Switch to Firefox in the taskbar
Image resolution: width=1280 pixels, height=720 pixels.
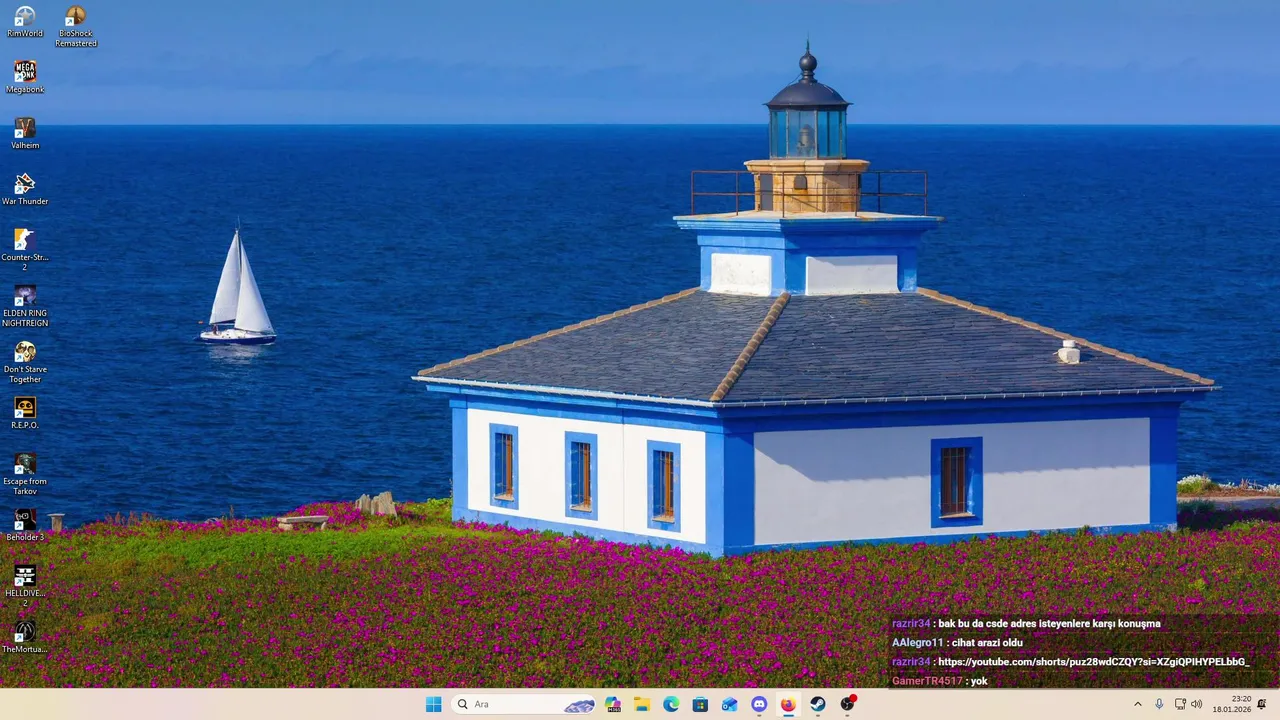point(788,704)
